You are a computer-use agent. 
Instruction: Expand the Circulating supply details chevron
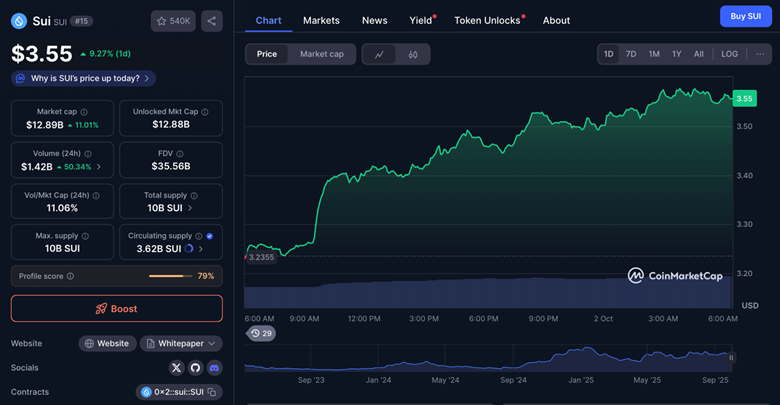(201, 249)
